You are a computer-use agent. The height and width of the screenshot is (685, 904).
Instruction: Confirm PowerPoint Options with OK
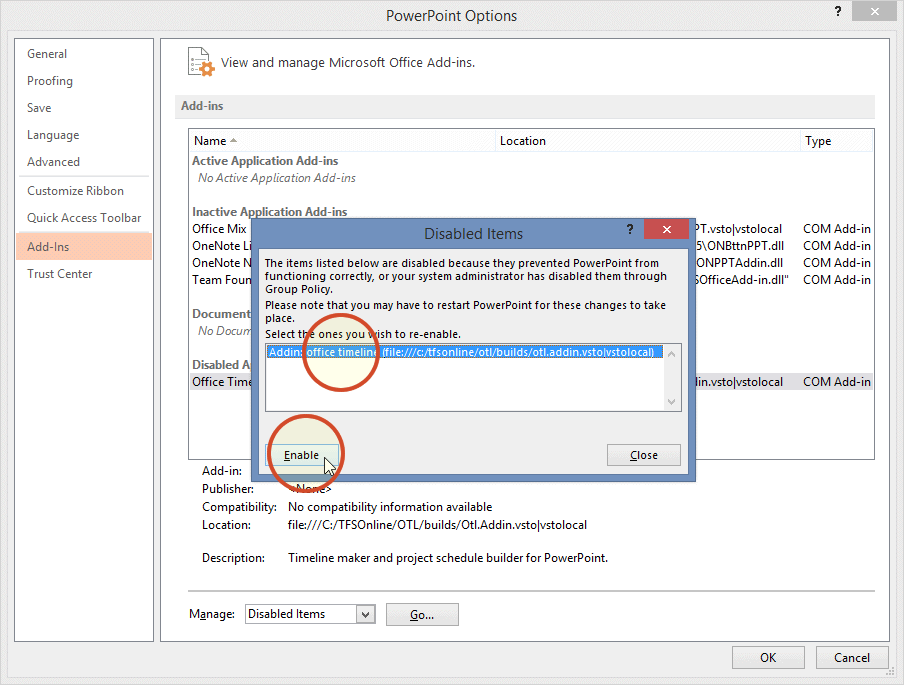(x=767, y=657)
